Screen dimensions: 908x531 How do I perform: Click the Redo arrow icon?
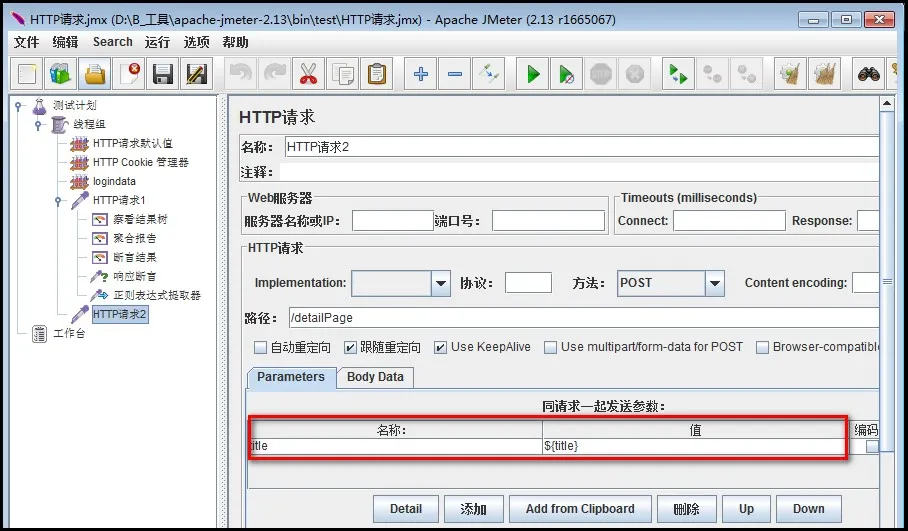(274, 74)
